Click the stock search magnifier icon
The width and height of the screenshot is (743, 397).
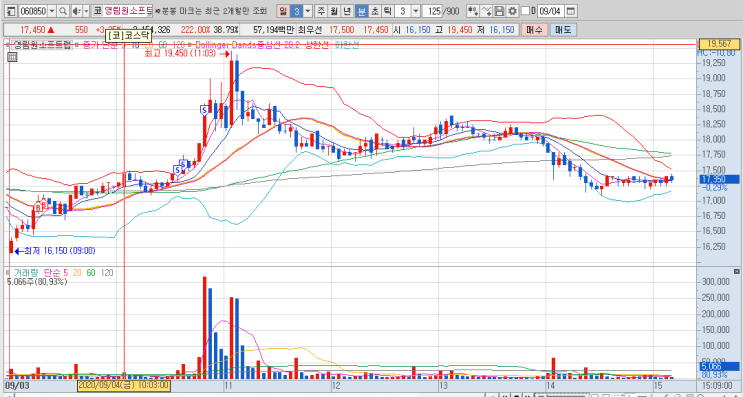[63, 10]
